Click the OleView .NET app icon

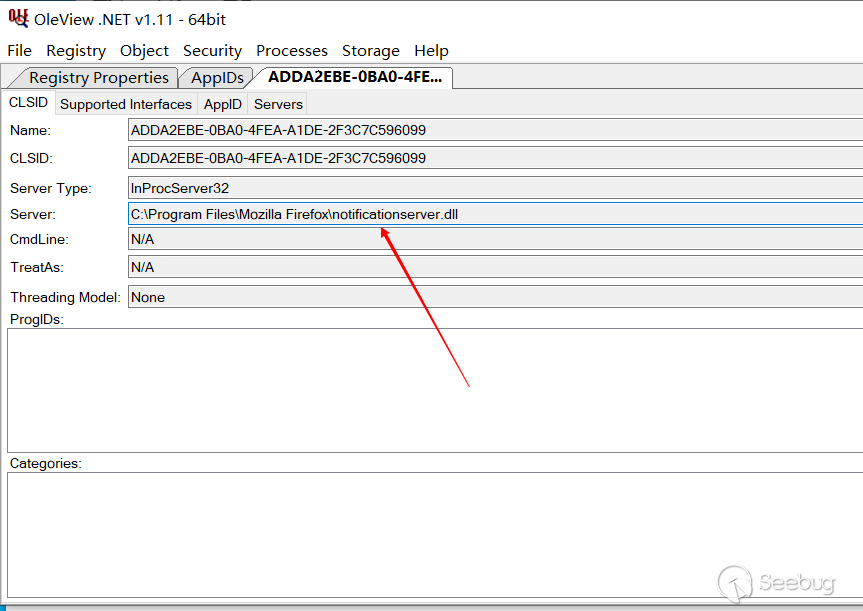coord(17,17)
